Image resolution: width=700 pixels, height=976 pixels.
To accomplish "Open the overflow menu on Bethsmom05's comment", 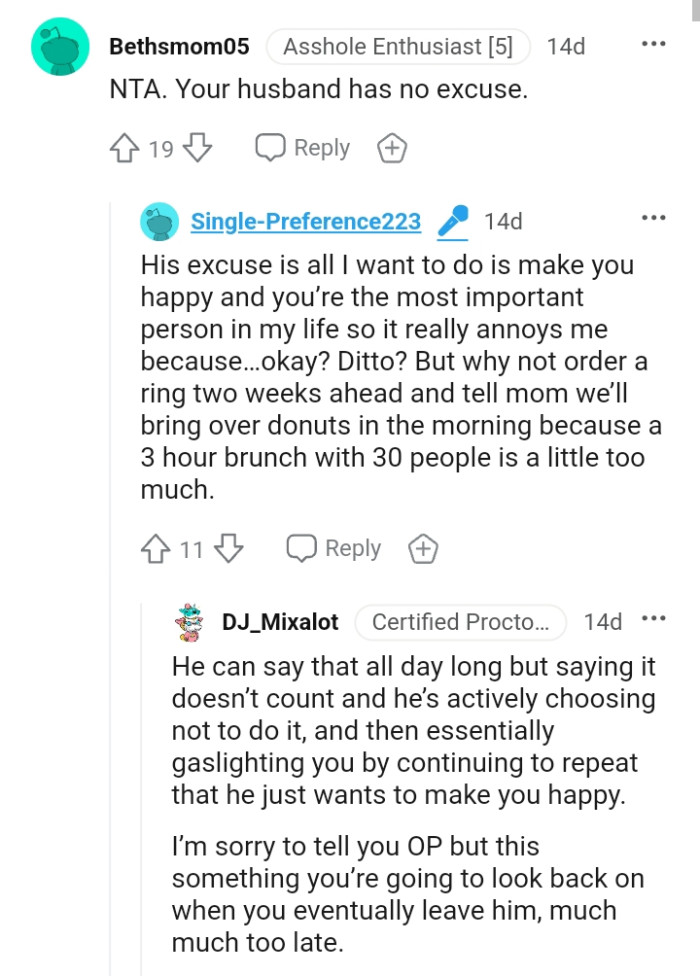I will [x=653, y=42].
